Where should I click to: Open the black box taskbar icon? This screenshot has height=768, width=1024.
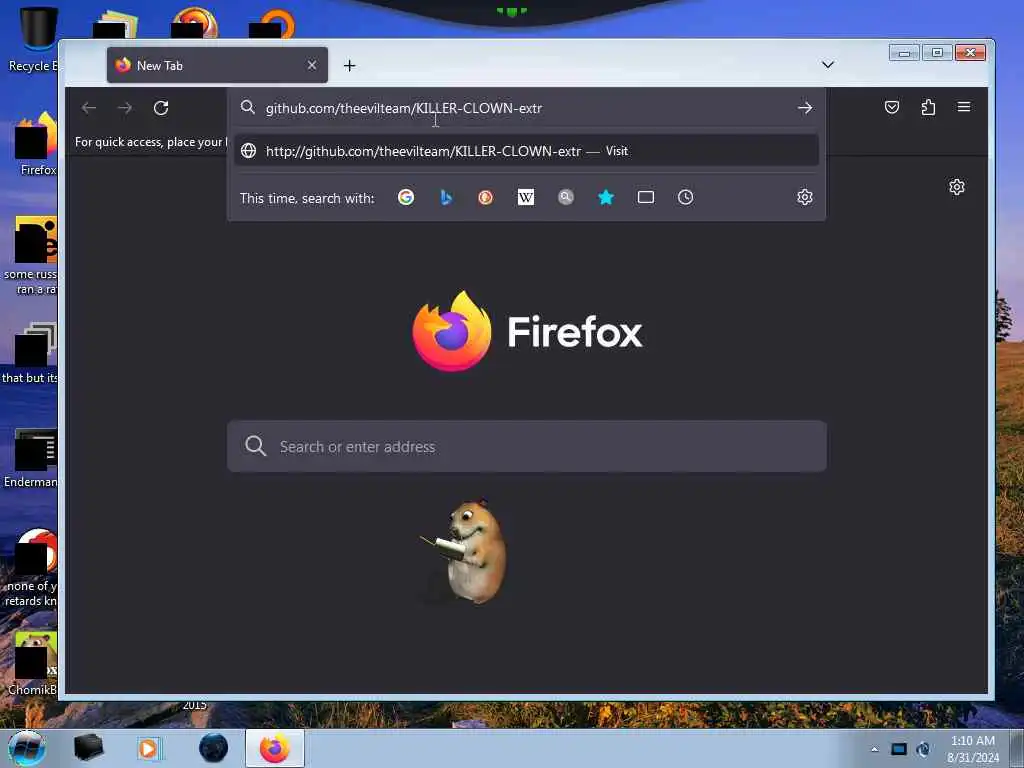pyautogui.click(x=88, y=748)
